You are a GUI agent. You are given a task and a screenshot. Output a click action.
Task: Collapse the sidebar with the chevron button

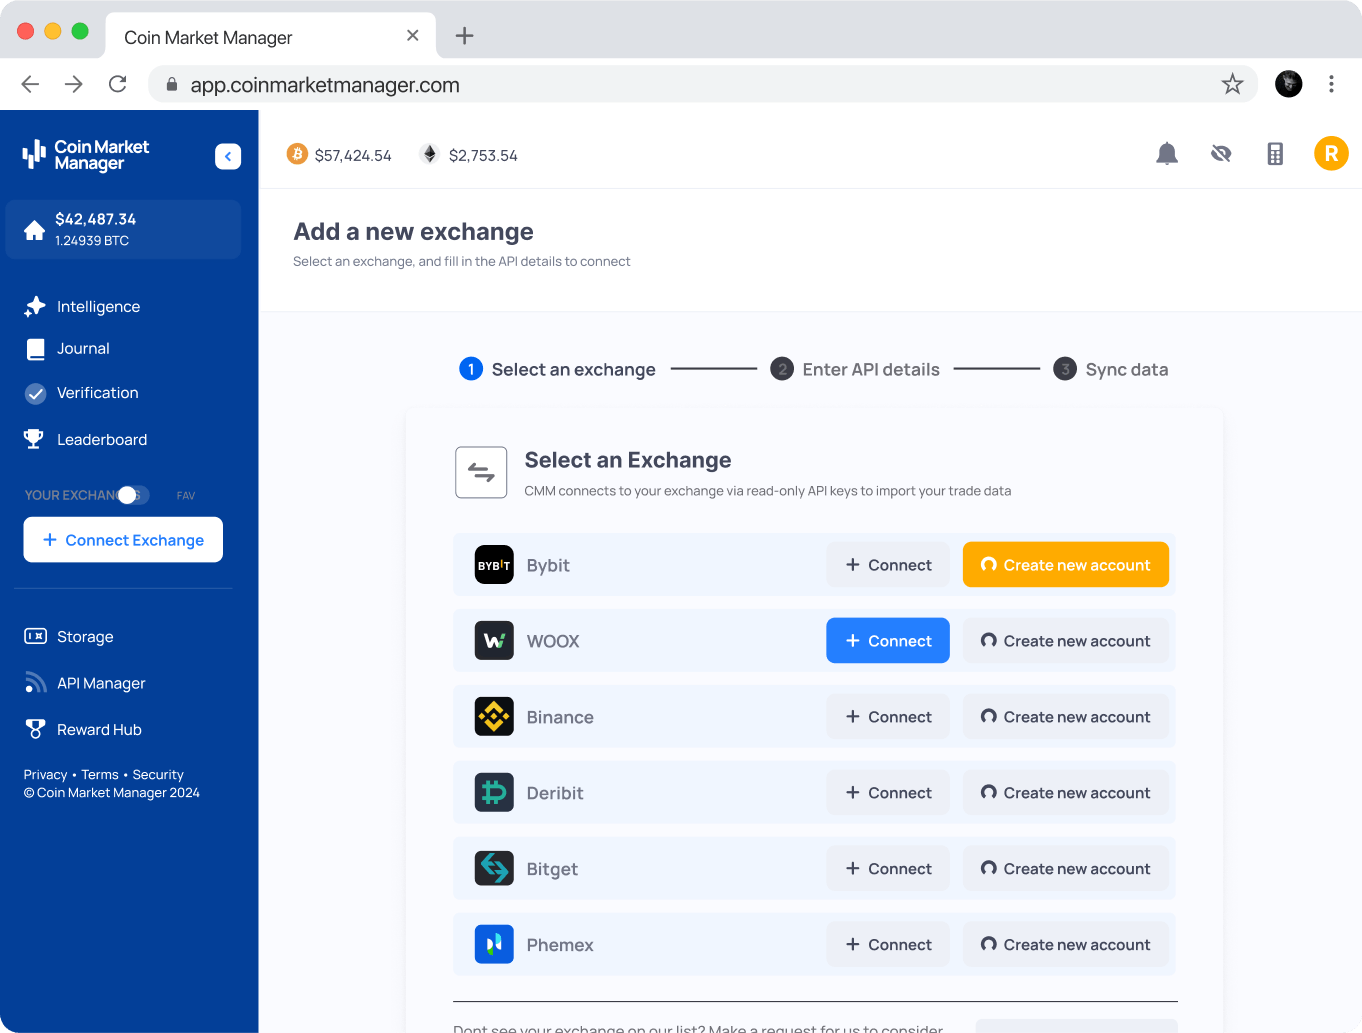228,156
